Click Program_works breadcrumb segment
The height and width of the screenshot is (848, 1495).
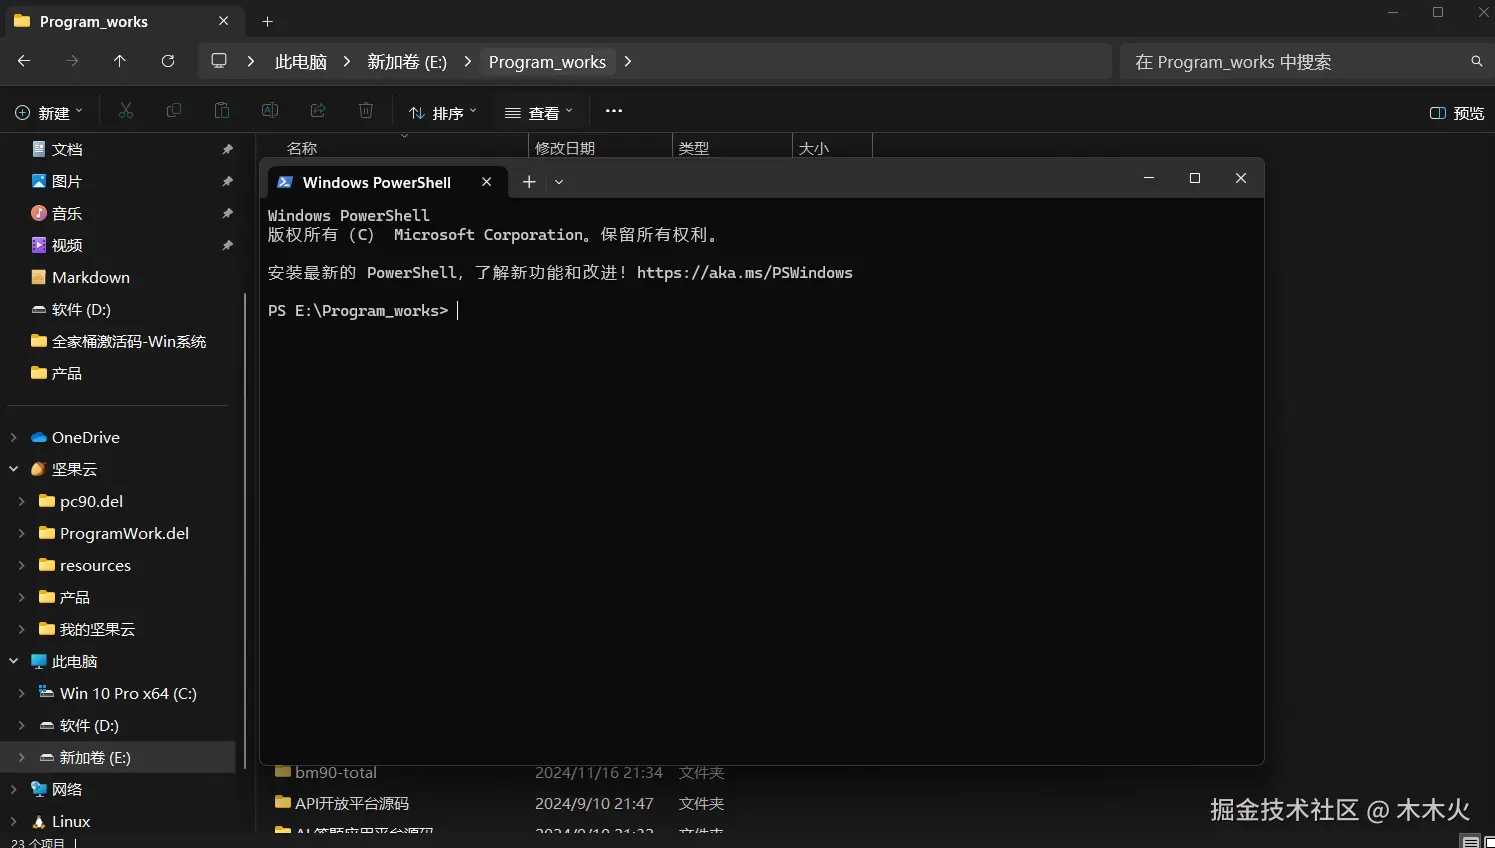tap(547, 62)
